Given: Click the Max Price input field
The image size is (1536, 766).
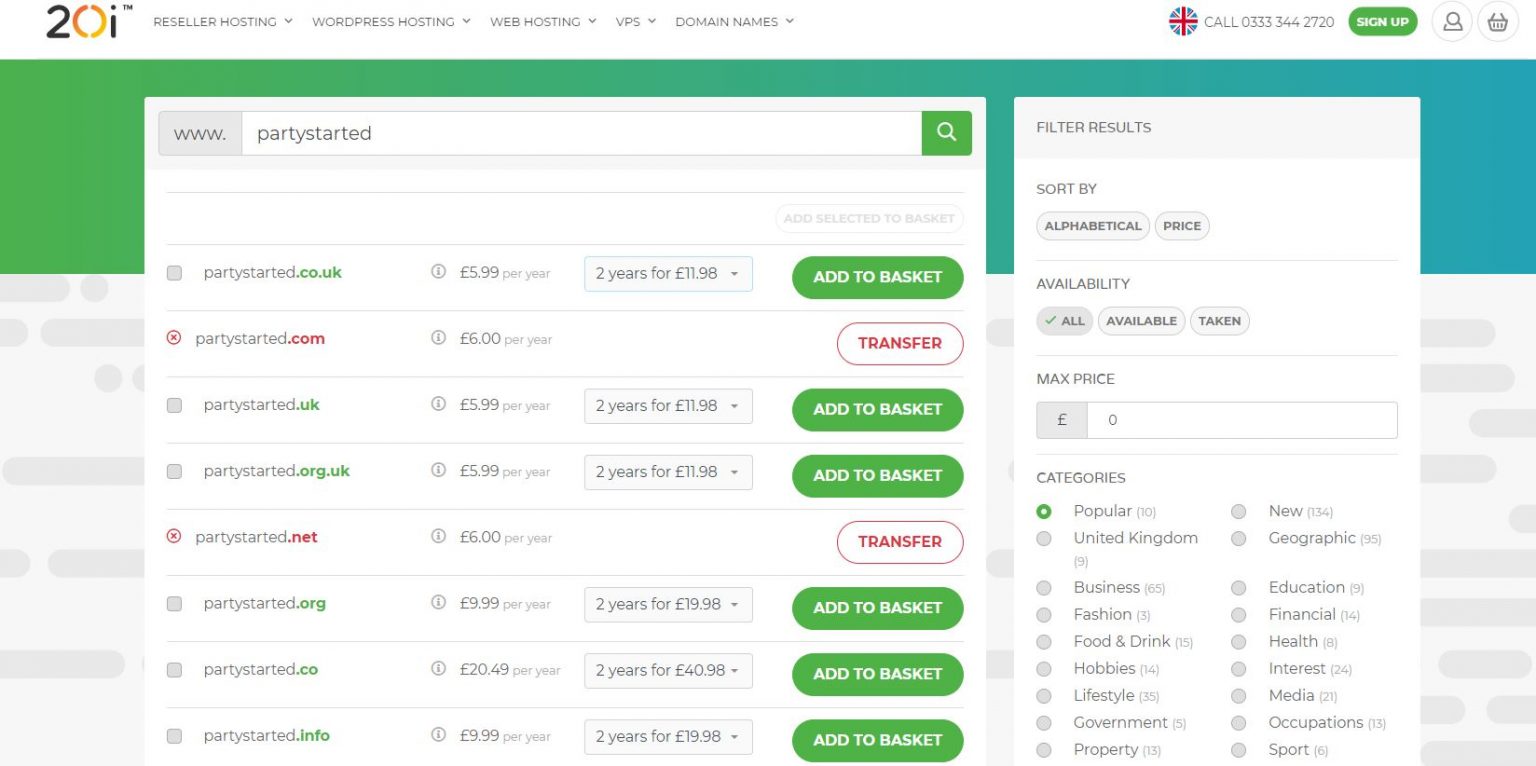Looking at the screenshot, I should click(1241, 421).
